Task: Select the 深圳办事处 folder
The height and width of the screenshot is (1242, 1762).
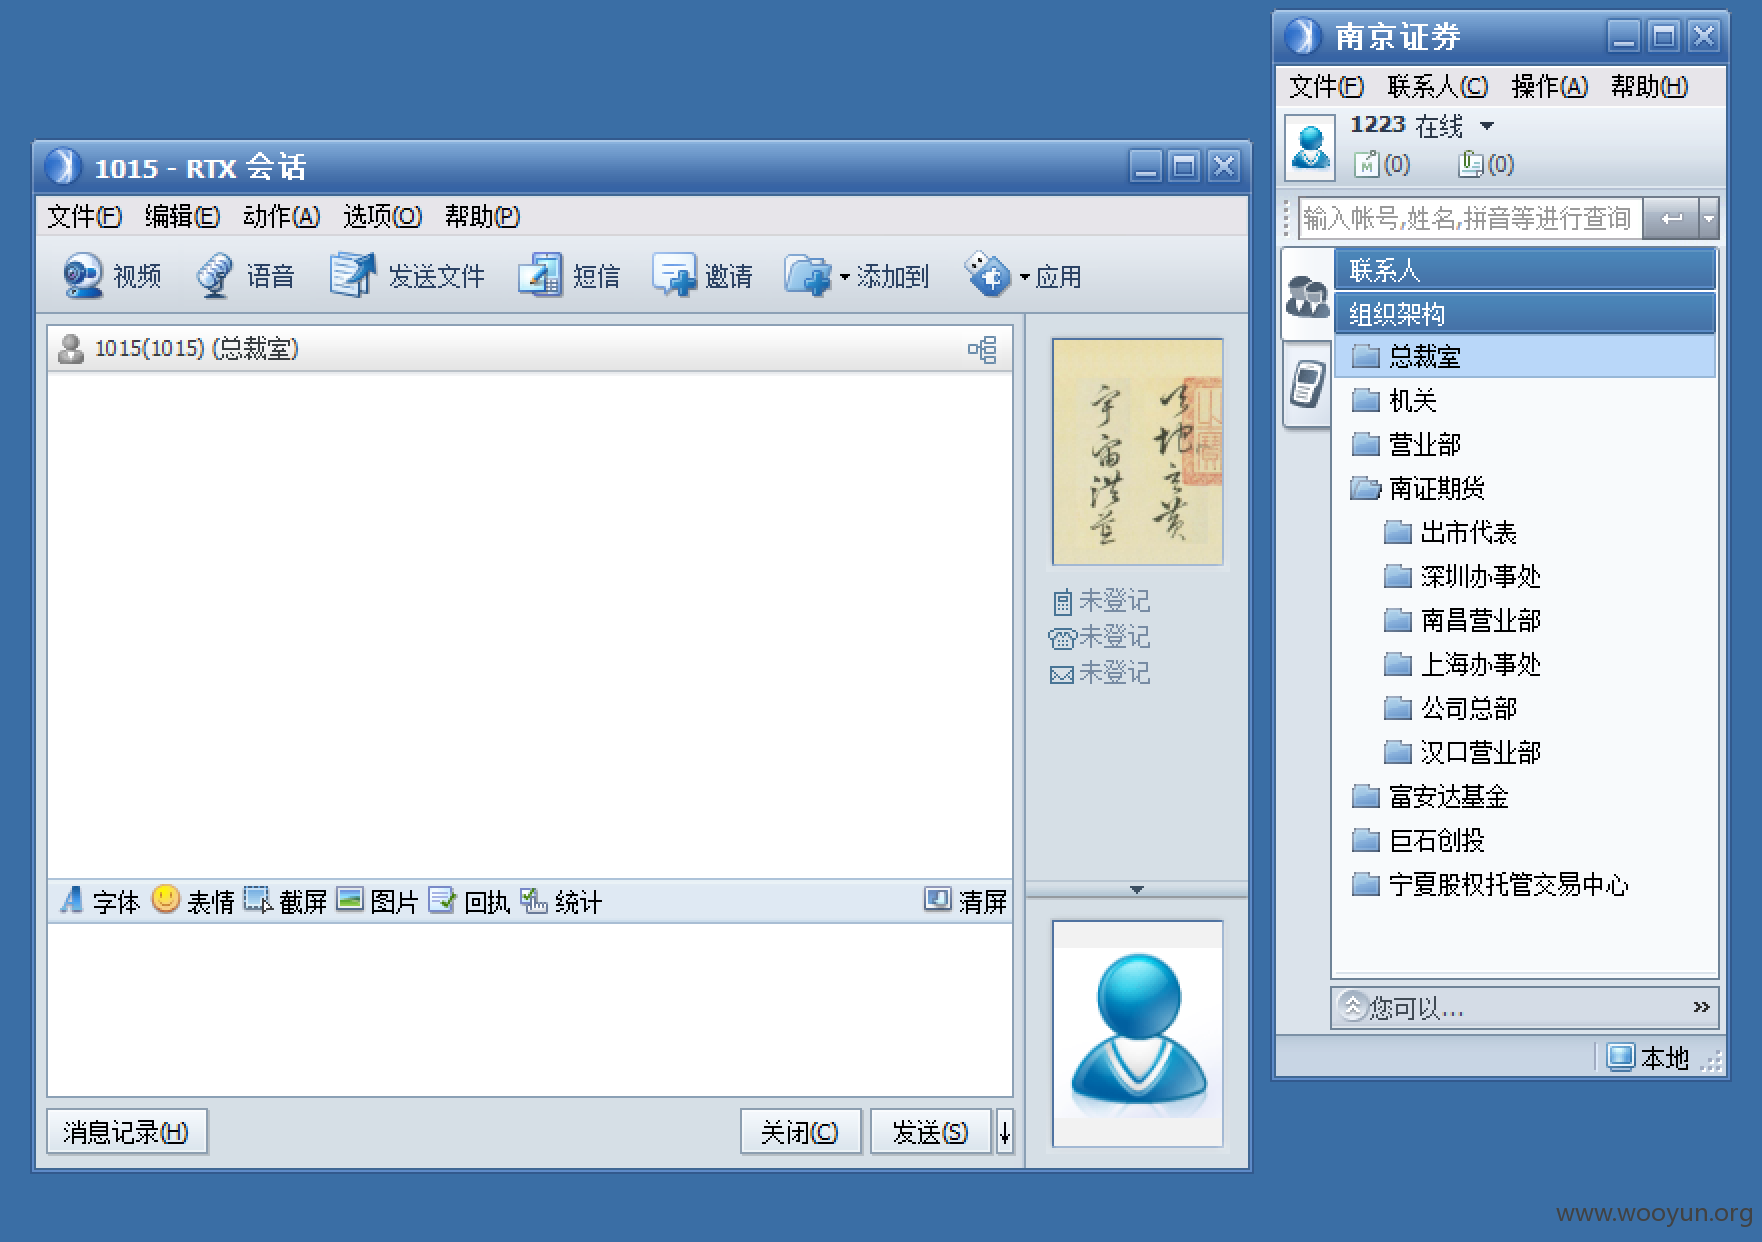Action: (1462, 576)
